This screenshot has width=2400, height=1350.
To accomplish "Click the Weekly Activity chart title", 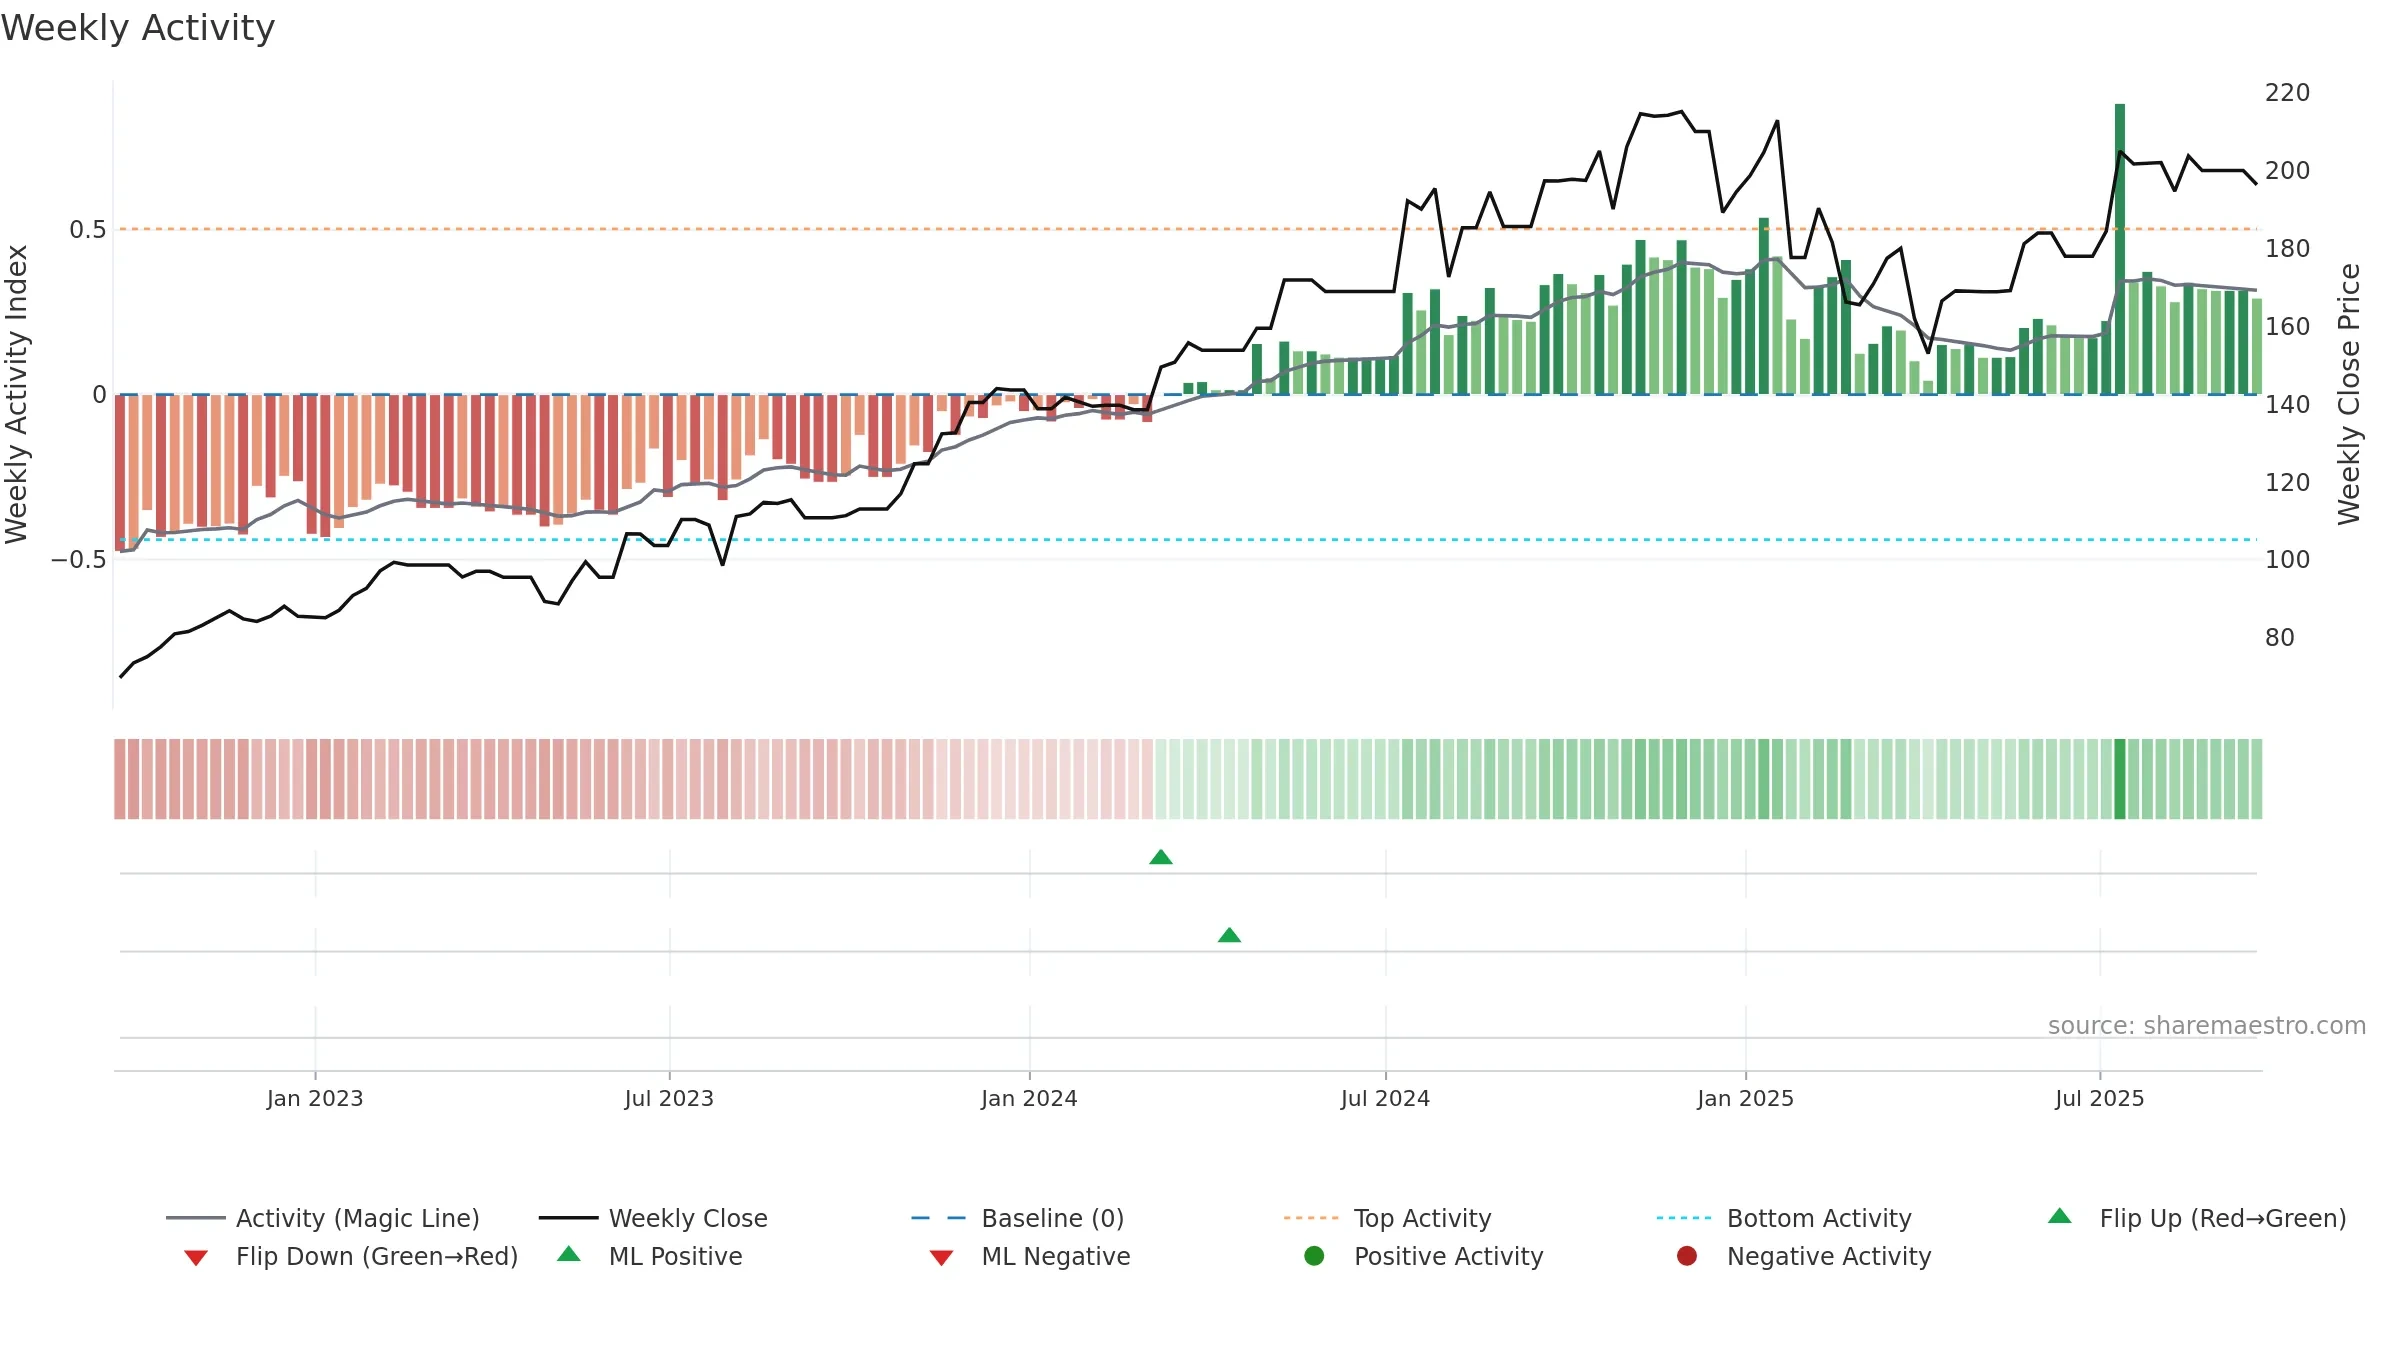I will click(x=138, y=28).
